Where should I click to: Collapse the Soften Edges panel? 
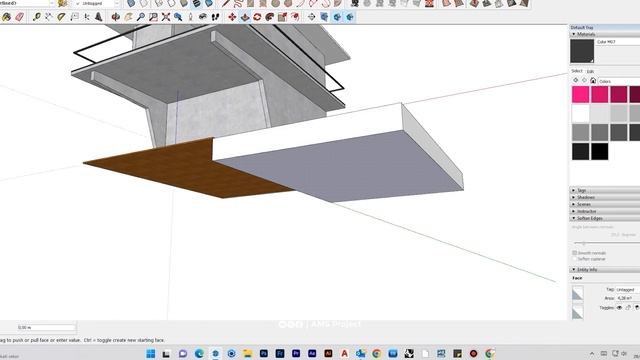click(574, 218)
